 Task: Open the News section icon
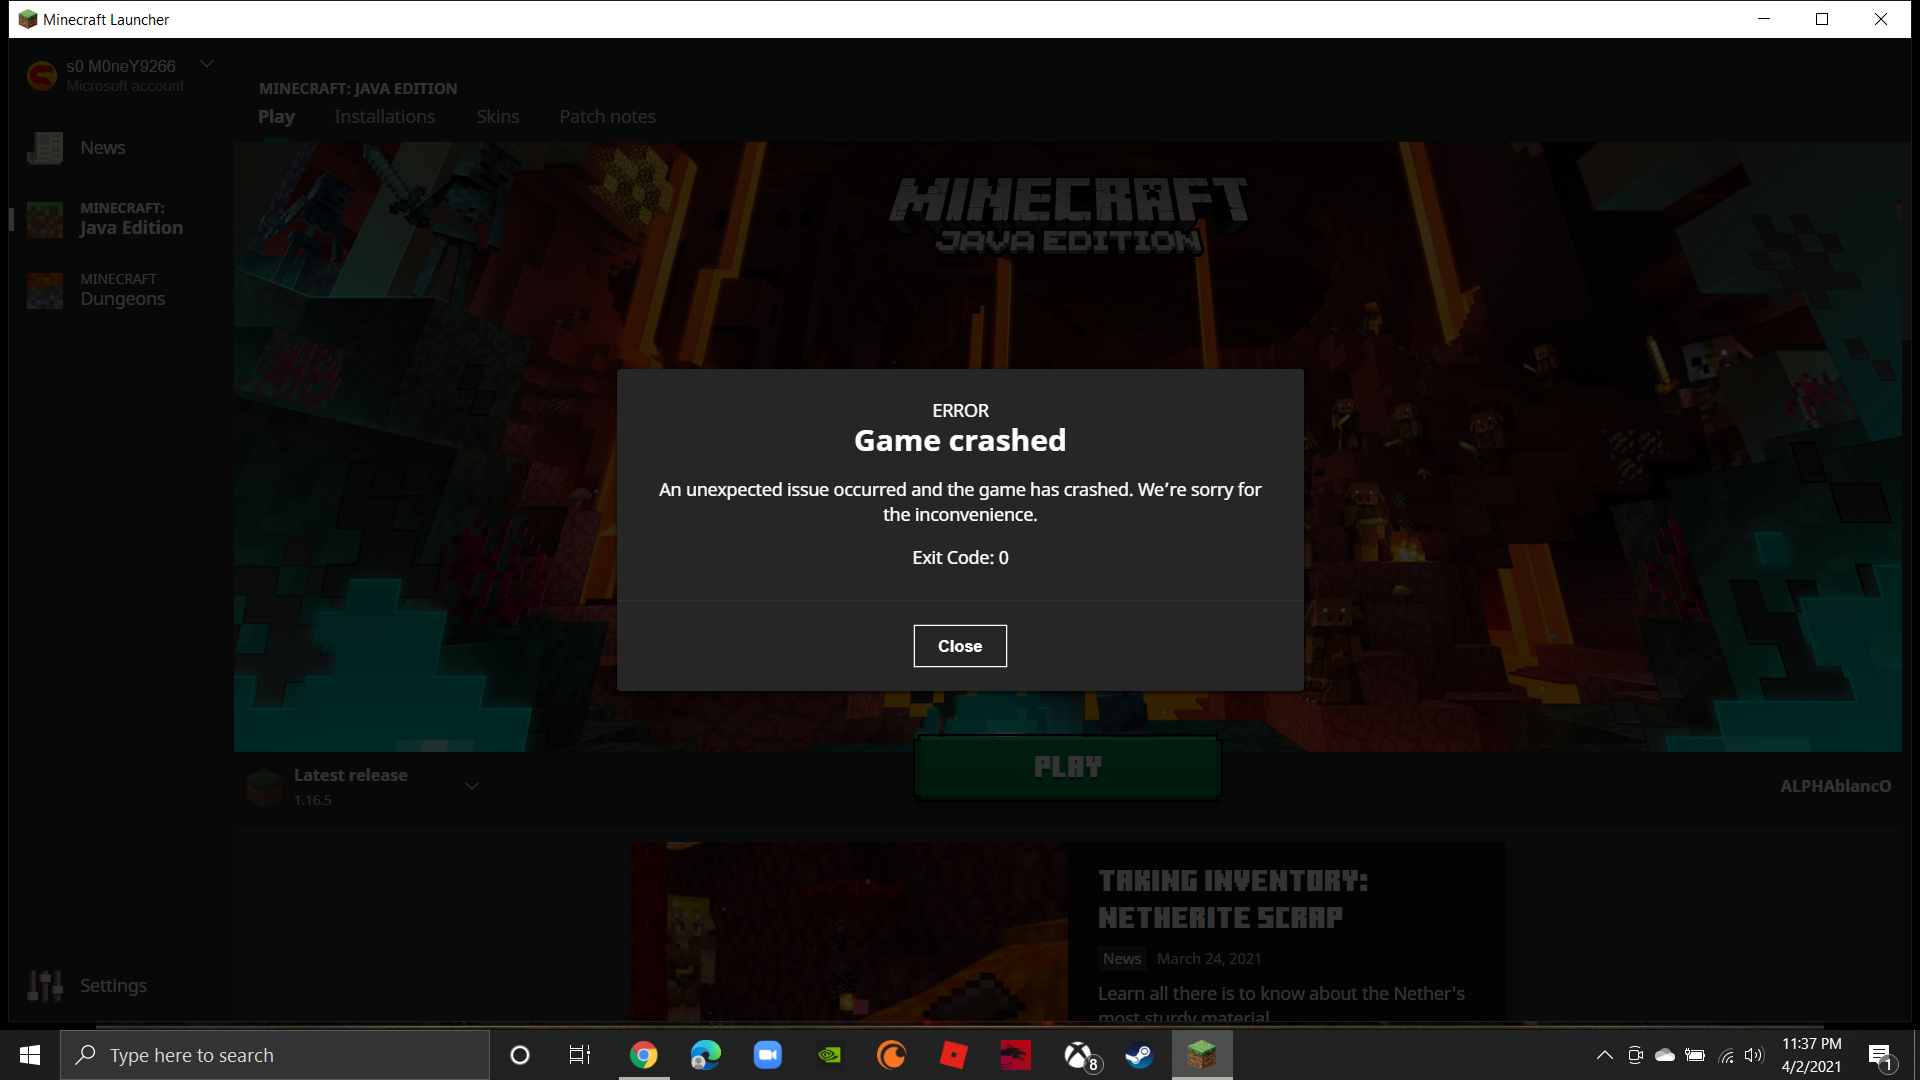pos(45,148)
